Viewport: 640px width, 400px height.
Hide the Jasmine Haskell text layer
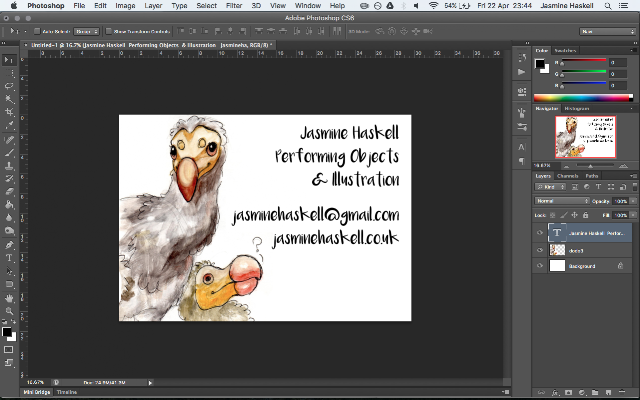click(540, 233)
